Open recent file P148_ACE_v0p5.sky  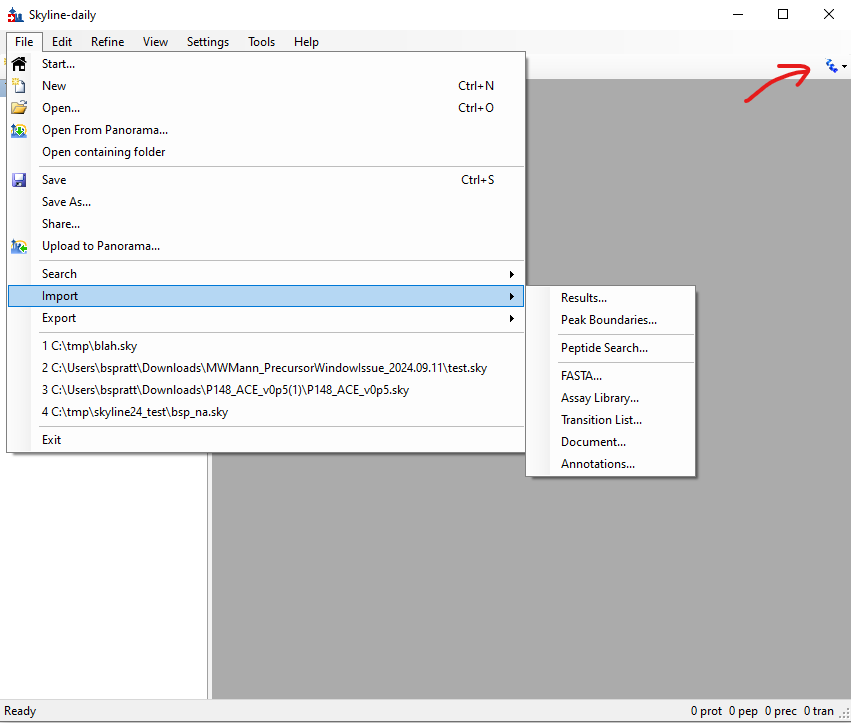click(x=225, y=390)
